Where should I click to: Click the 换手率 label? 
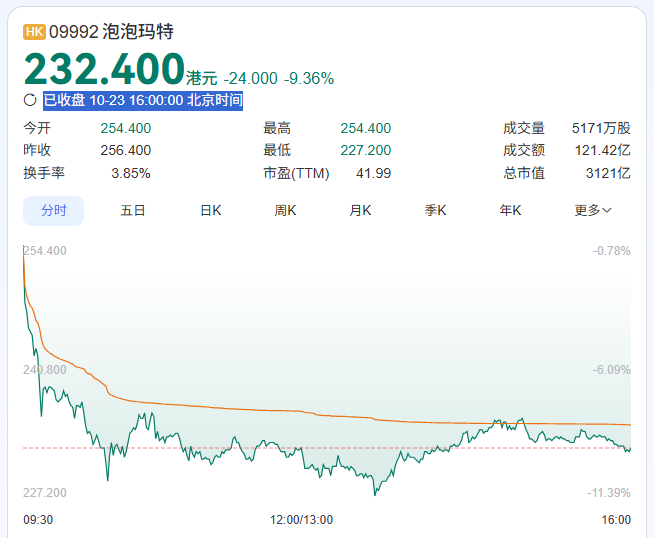(x=44, y=173)
